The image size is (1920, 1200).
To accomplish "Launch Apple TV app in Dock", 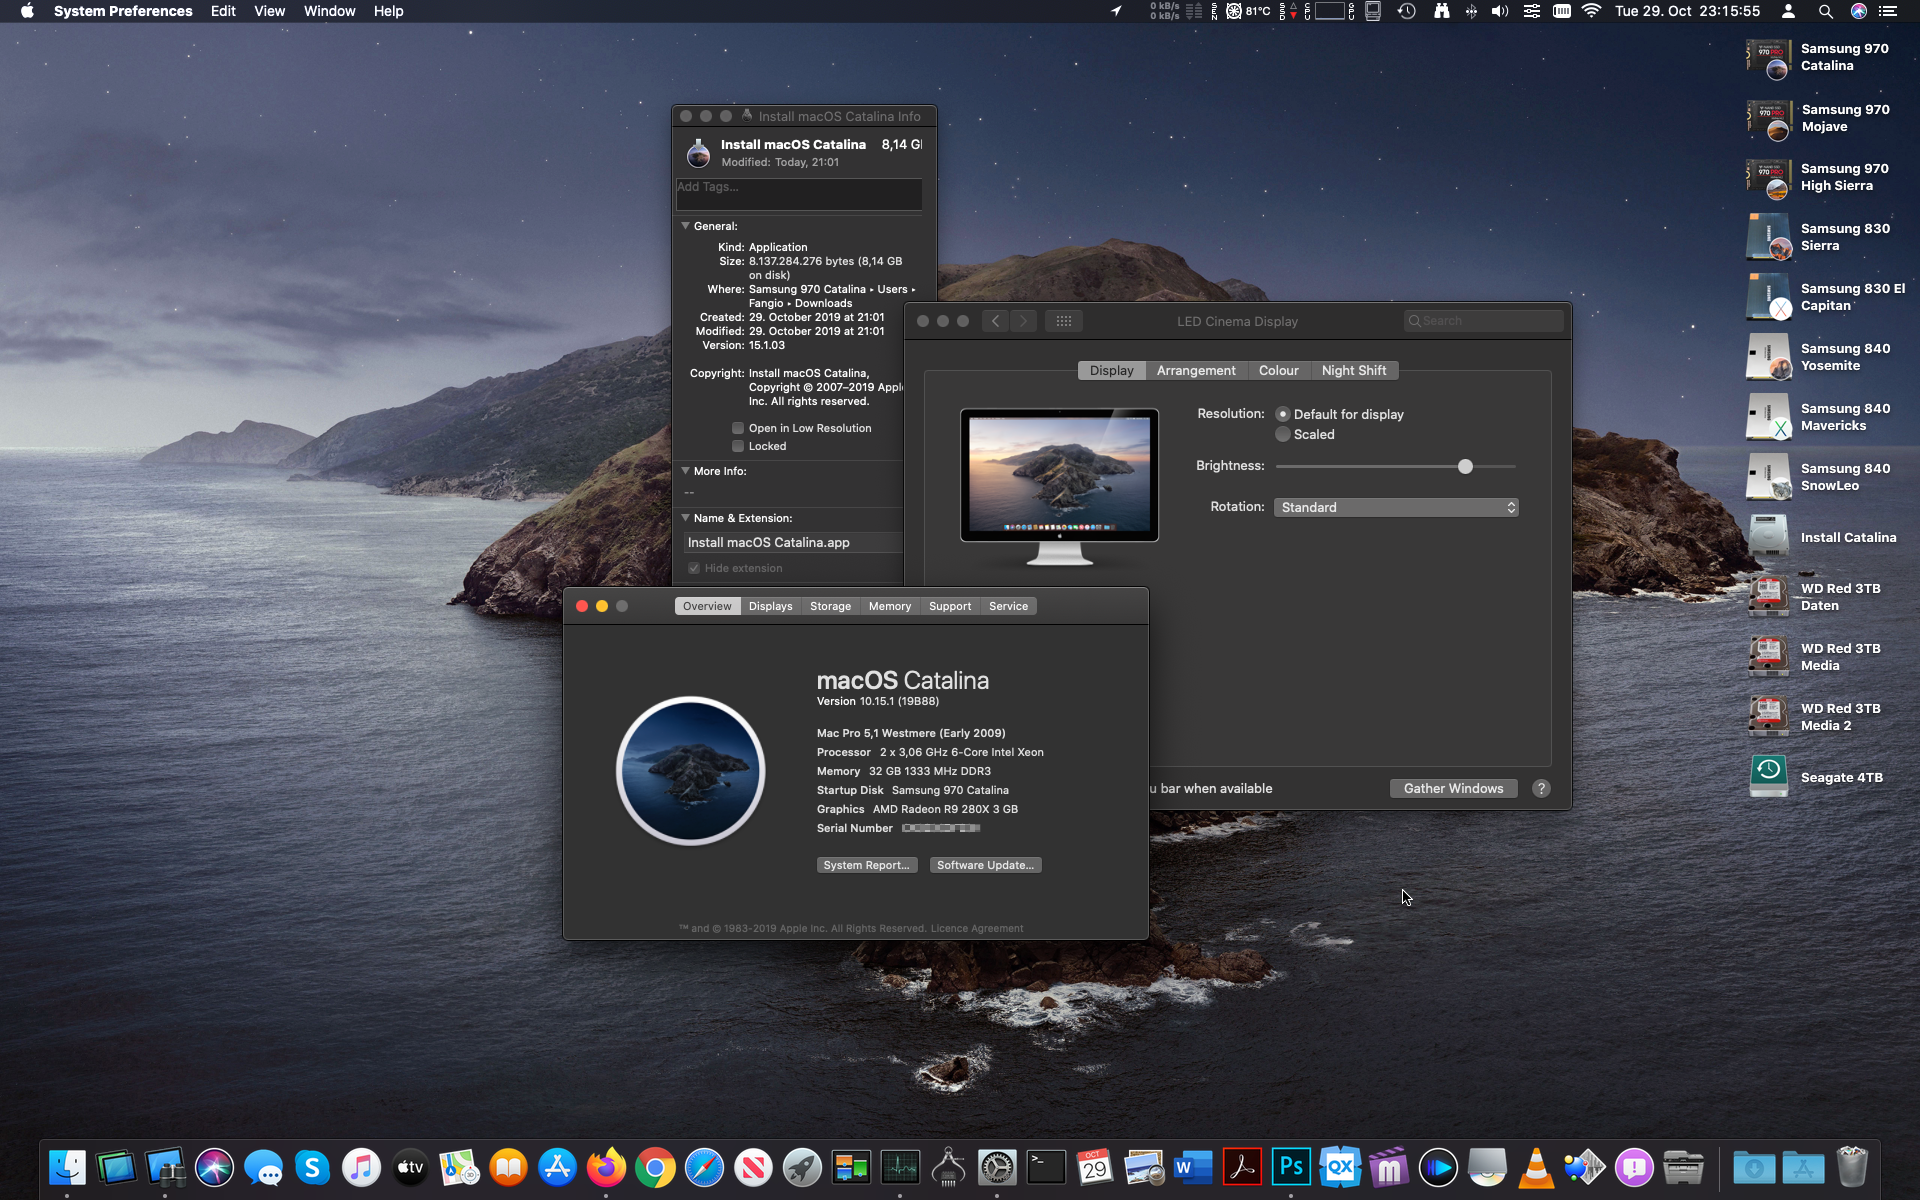I will tap(410, 1167).
